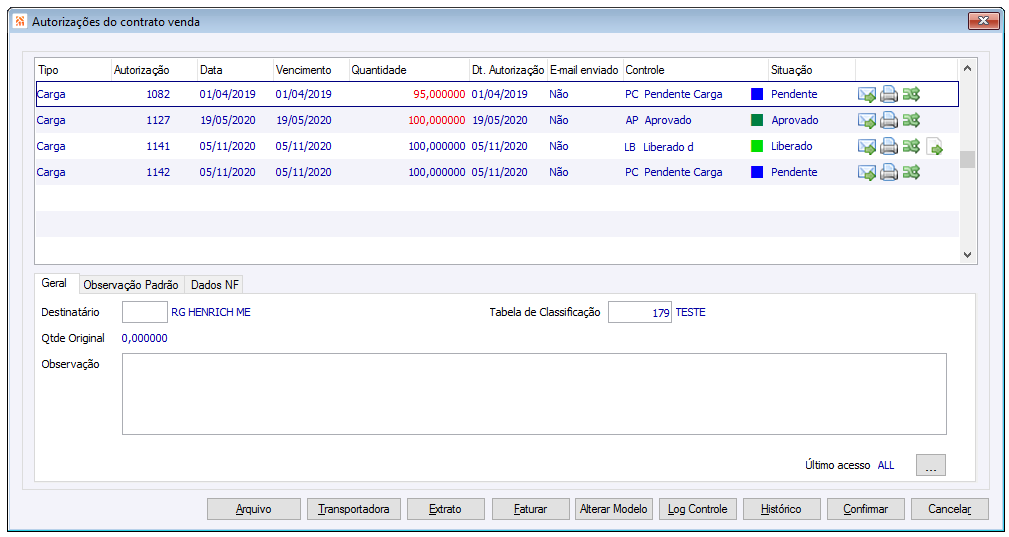Open Histórico
Image resolution: width=1009 pixels, height=537 pixels.
(781, 509)
